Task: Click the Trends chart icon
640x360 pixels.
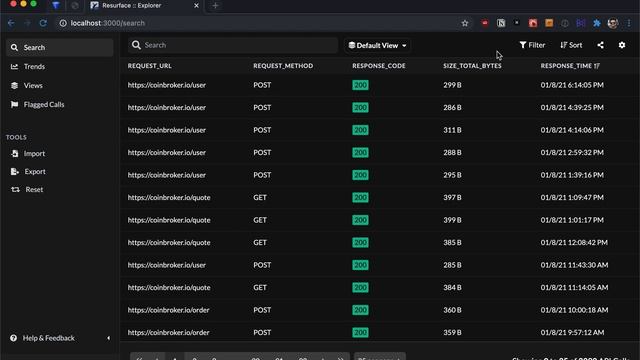Action: 14,67
